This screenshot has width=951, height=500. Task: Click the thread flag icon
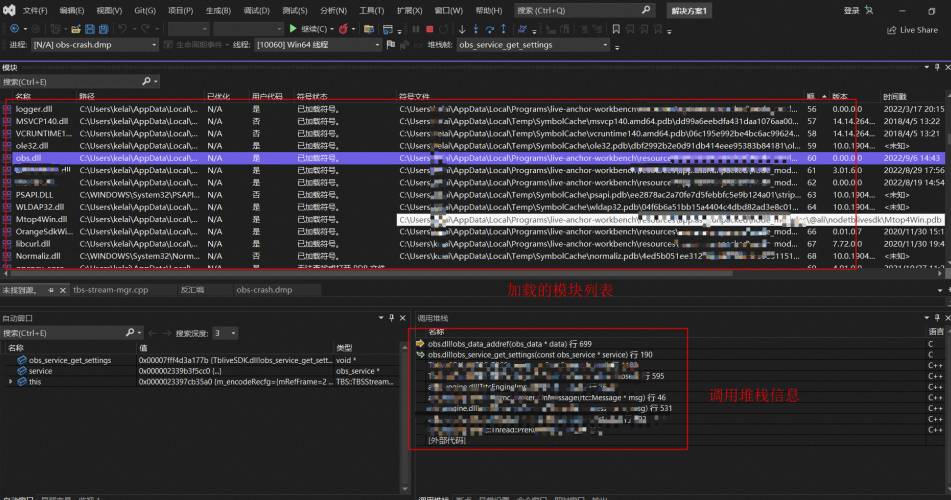(x=391, y=44)
